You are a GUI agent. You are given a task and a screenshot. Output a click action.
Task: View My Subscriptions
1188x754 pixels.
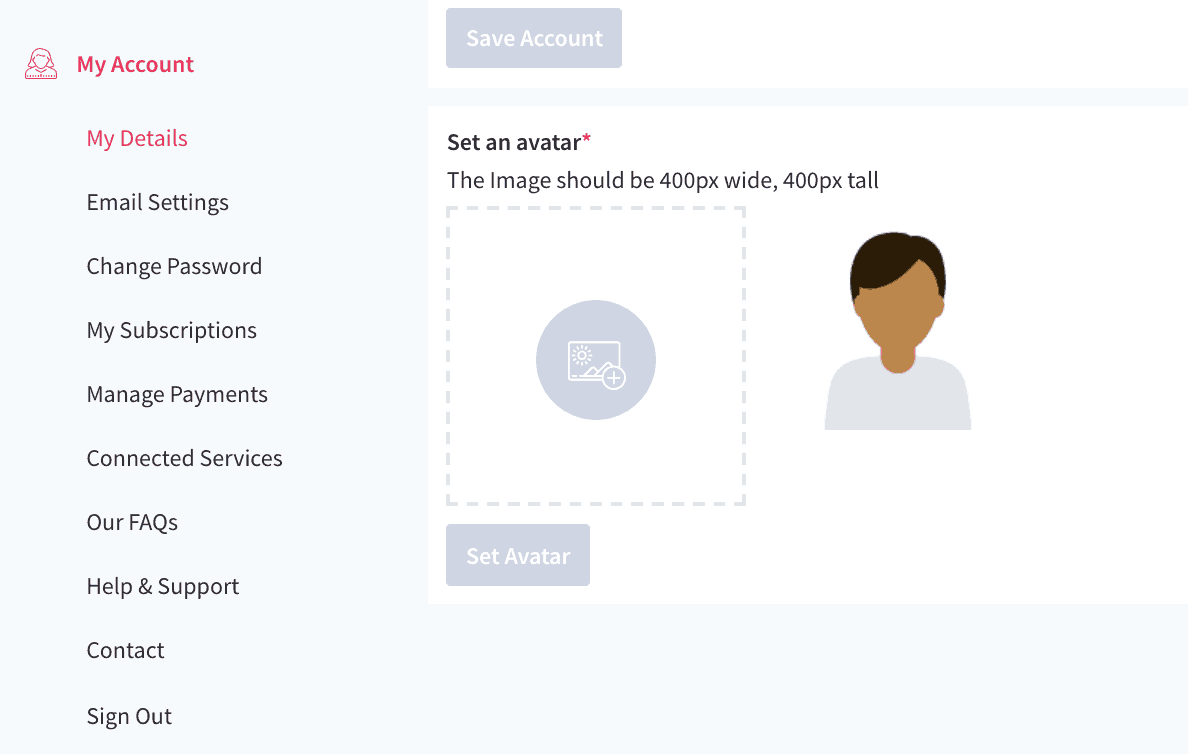[171, 330]
